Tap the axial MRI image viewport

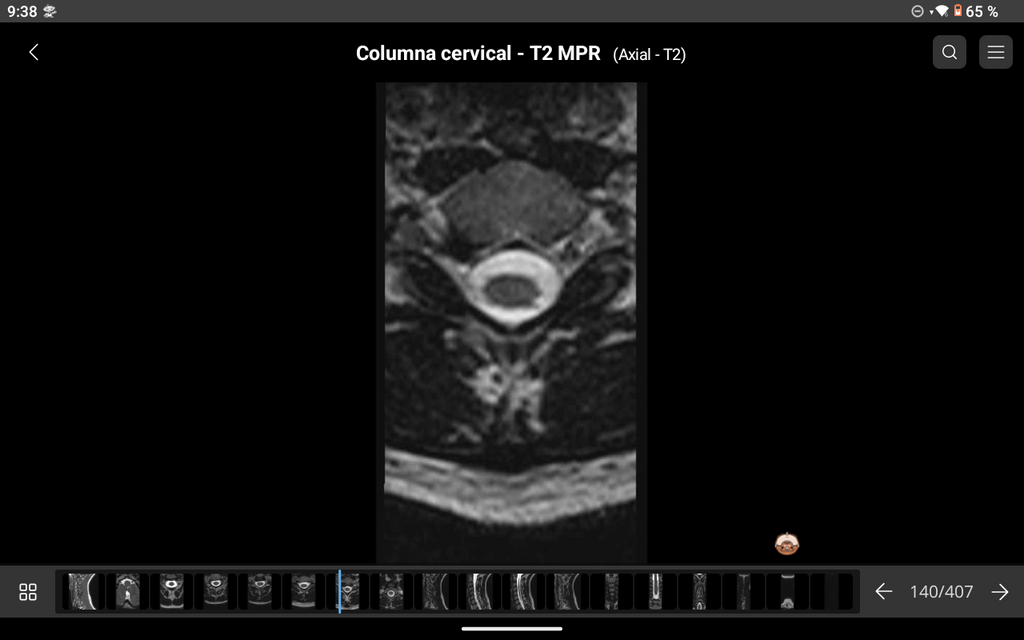pos(511,322)
